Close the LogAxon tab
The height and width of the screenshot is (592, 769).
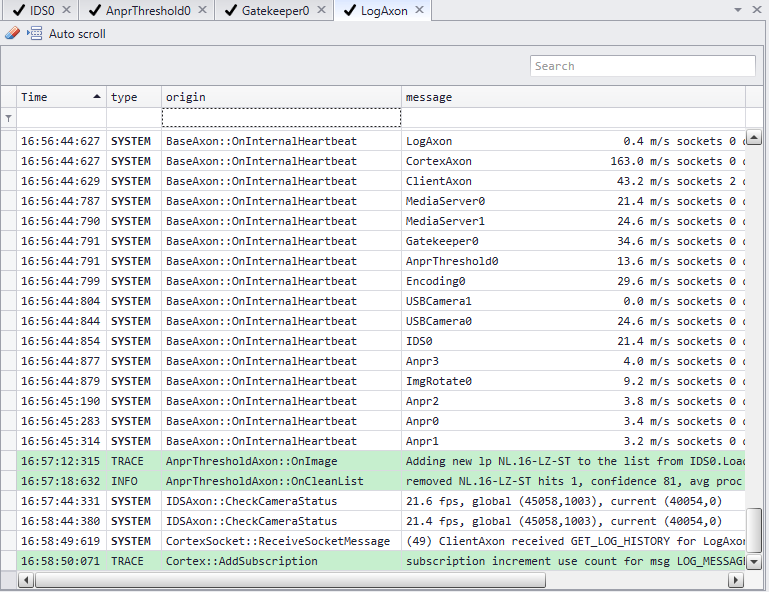pyautogui.click(x=419, y=10)
